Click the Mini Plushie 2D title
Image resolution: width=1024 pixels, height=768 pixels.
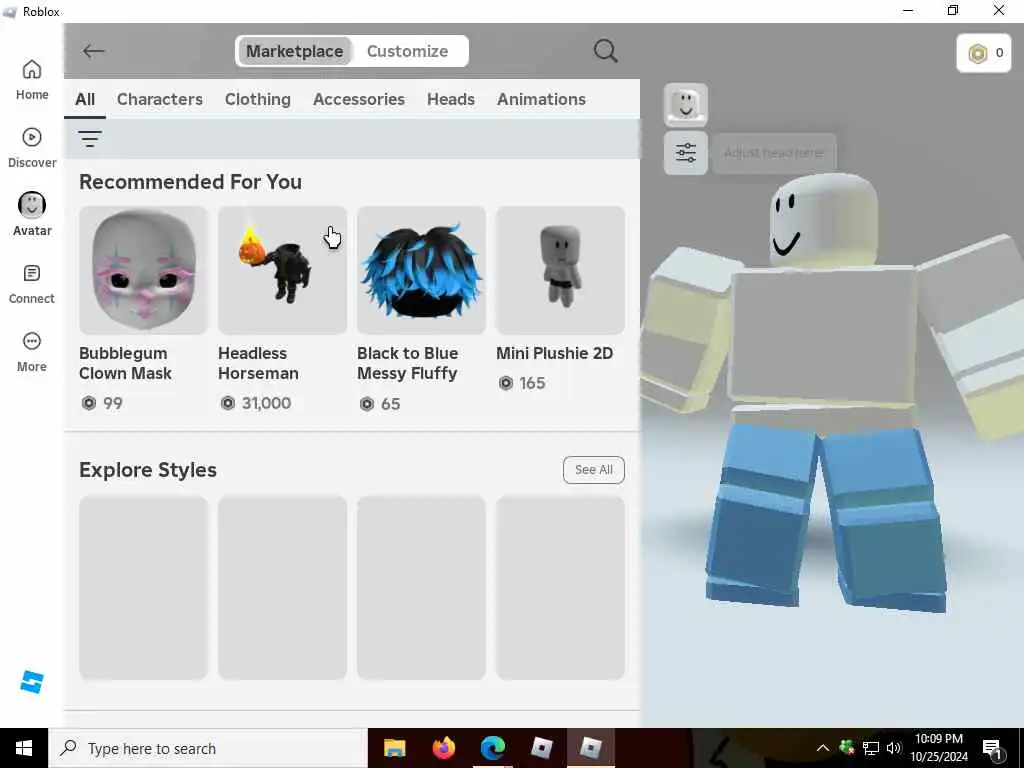554,353
